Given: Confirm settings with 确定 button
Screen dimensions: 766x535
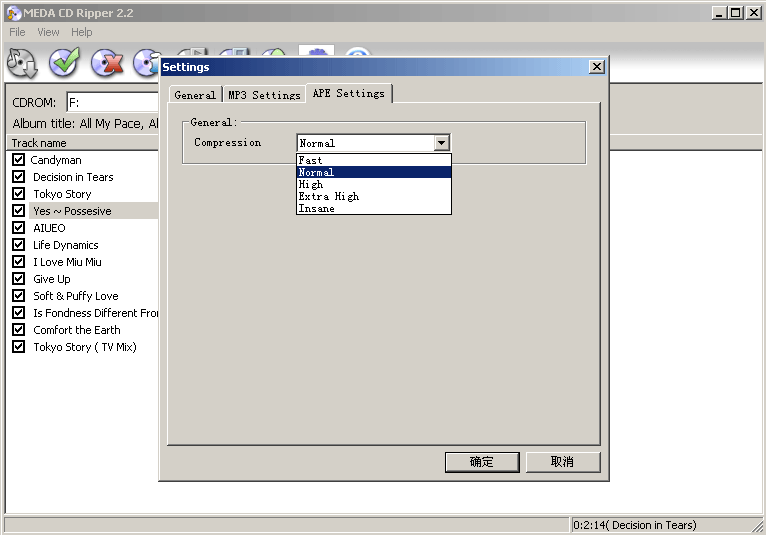Looking at the screenshot, I should click(482, 462).
